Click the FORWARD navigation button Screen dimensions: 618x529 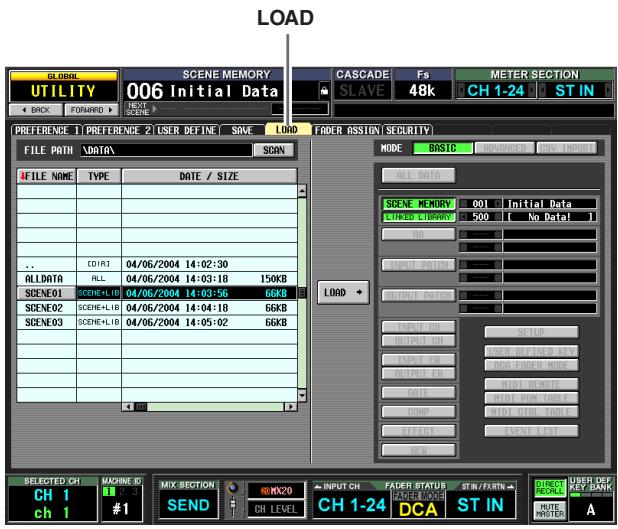(91, 110)
